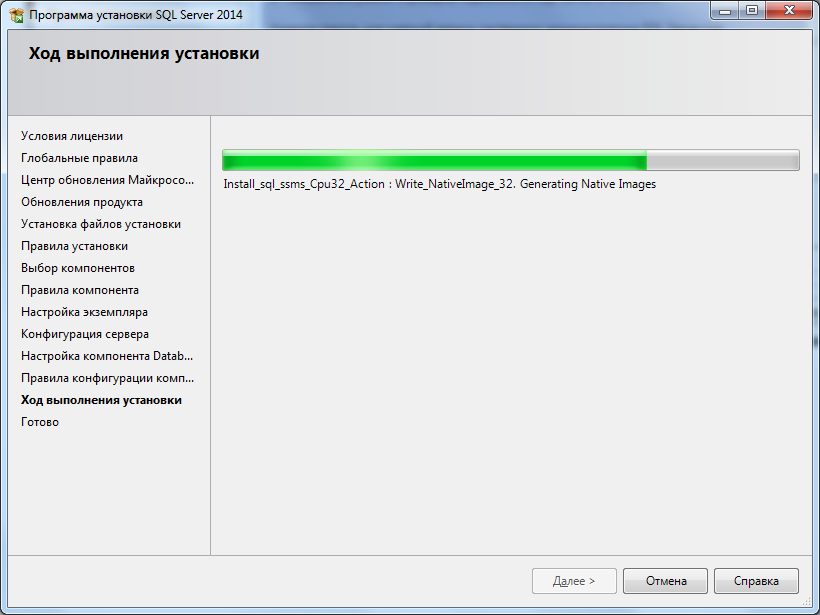Viewport: 820px width, 615px height.
Task: Click the disabled Далее > button
Action: click(574, 581)
